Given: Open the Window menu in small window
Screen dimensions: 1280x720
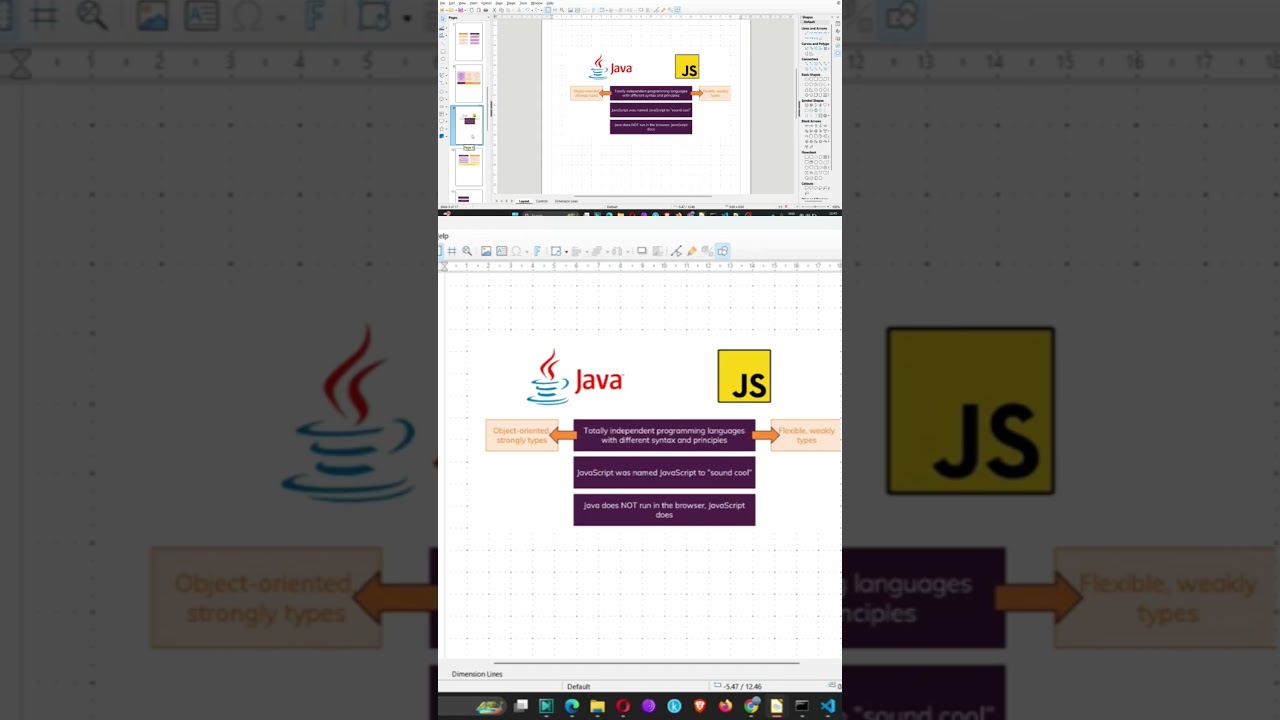Looking at the screenshot, I should tap(537, 3).
